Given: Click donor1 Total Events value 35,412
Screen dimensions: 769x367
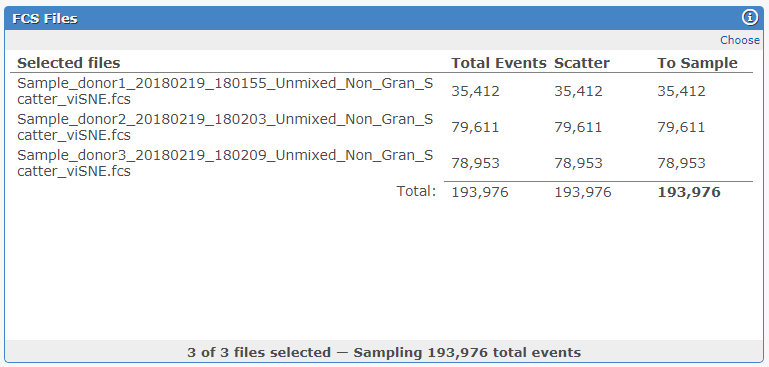Looking at the screenshot, I should [475, 91].
